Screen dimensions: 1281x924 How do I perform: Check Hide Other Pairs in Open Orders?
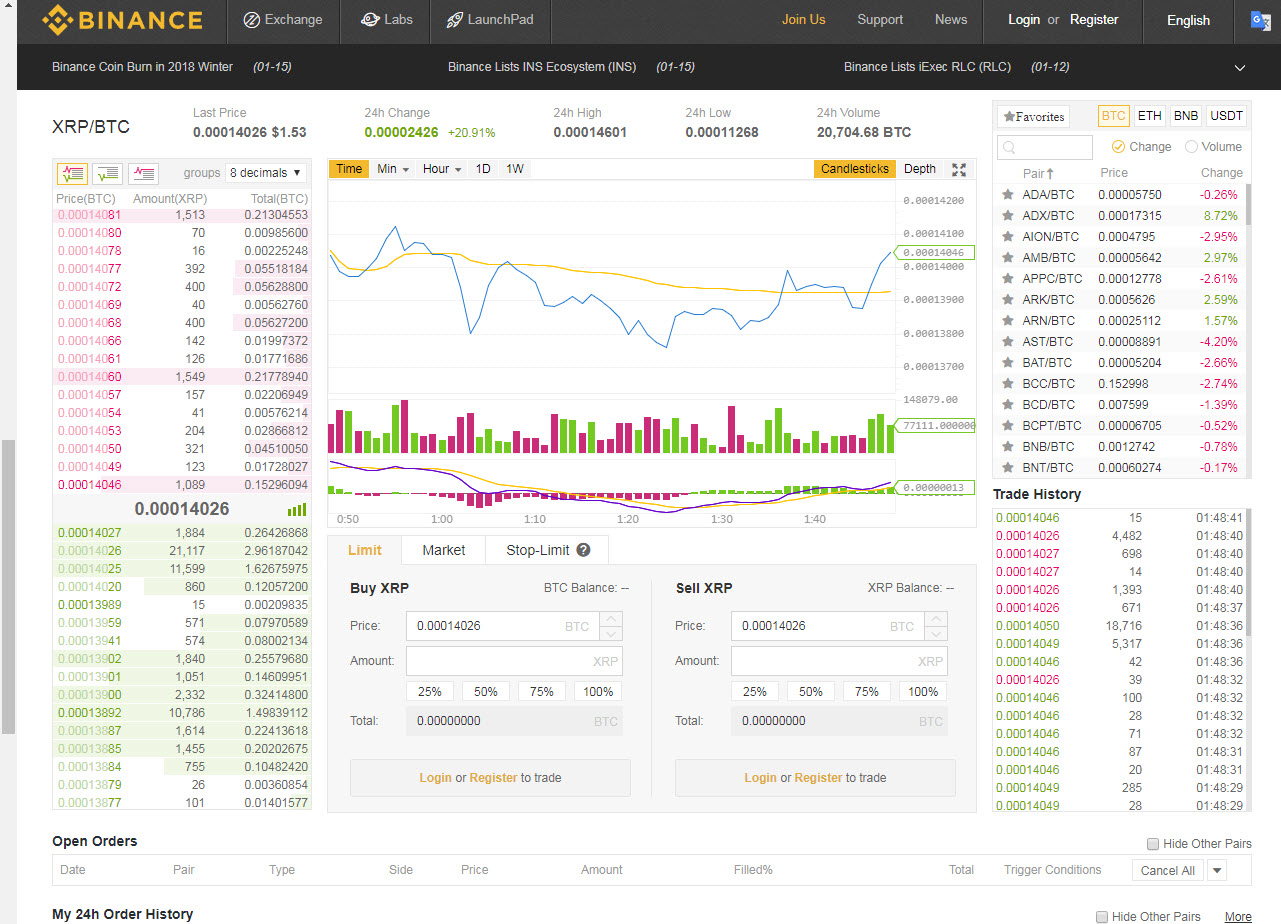1153,844
